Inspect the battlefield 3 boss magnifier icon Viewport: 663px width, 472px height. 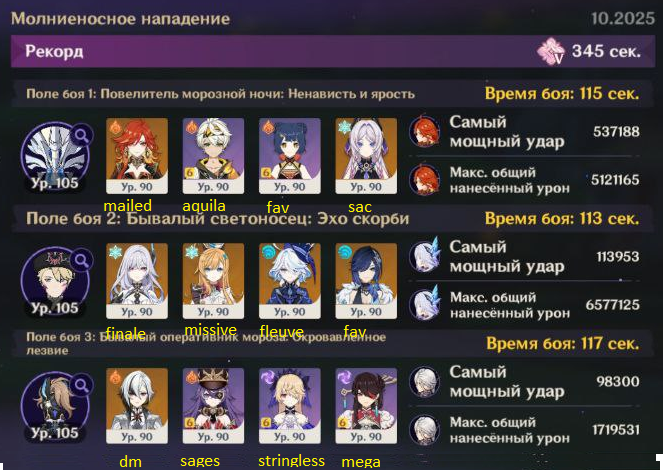tap(82, 385)
